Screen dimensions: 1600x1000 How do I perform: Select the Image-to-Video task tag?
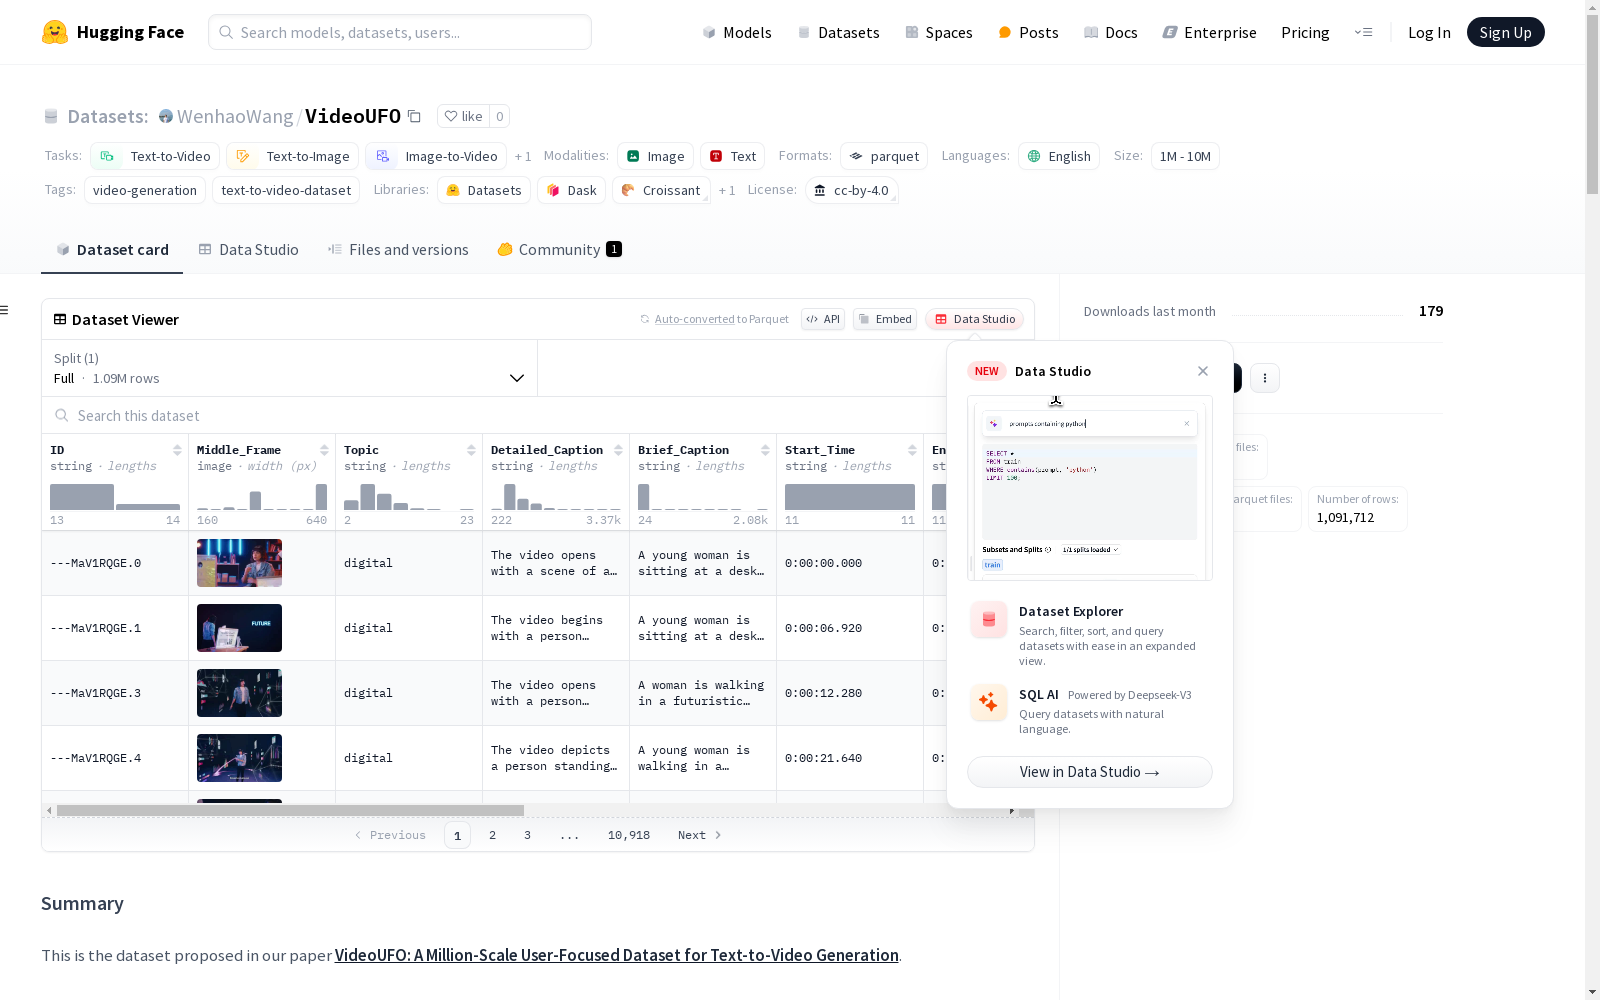pos(436,156)
